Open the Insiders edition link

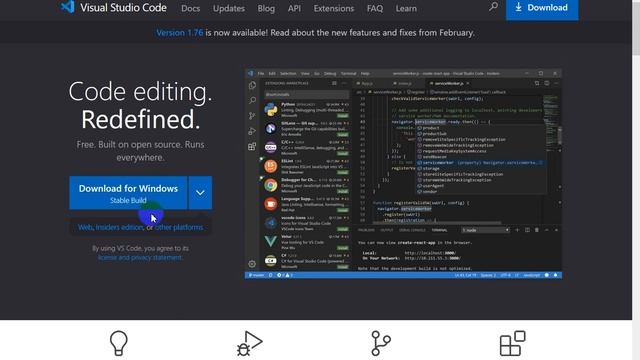119,227
